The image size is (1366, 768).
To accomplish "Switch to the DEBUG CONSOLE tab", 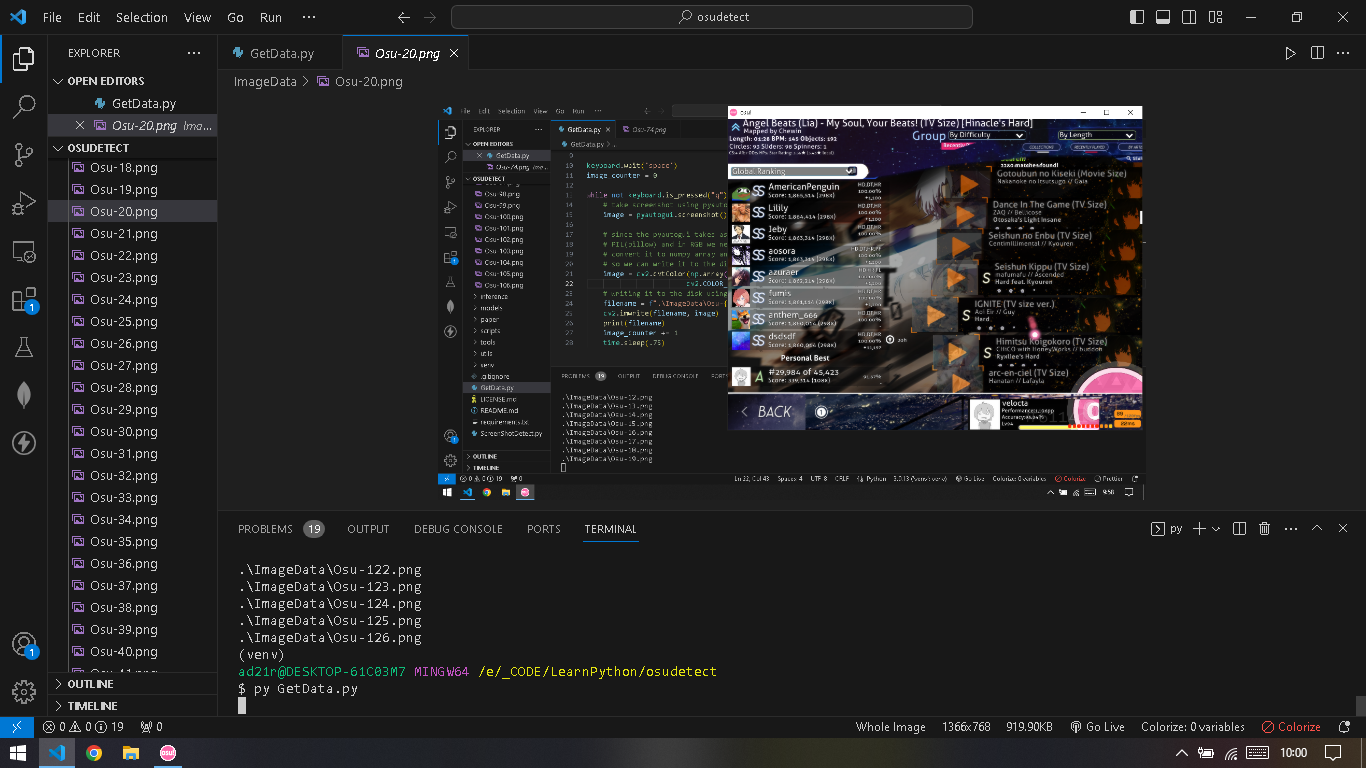I will 458,529.
